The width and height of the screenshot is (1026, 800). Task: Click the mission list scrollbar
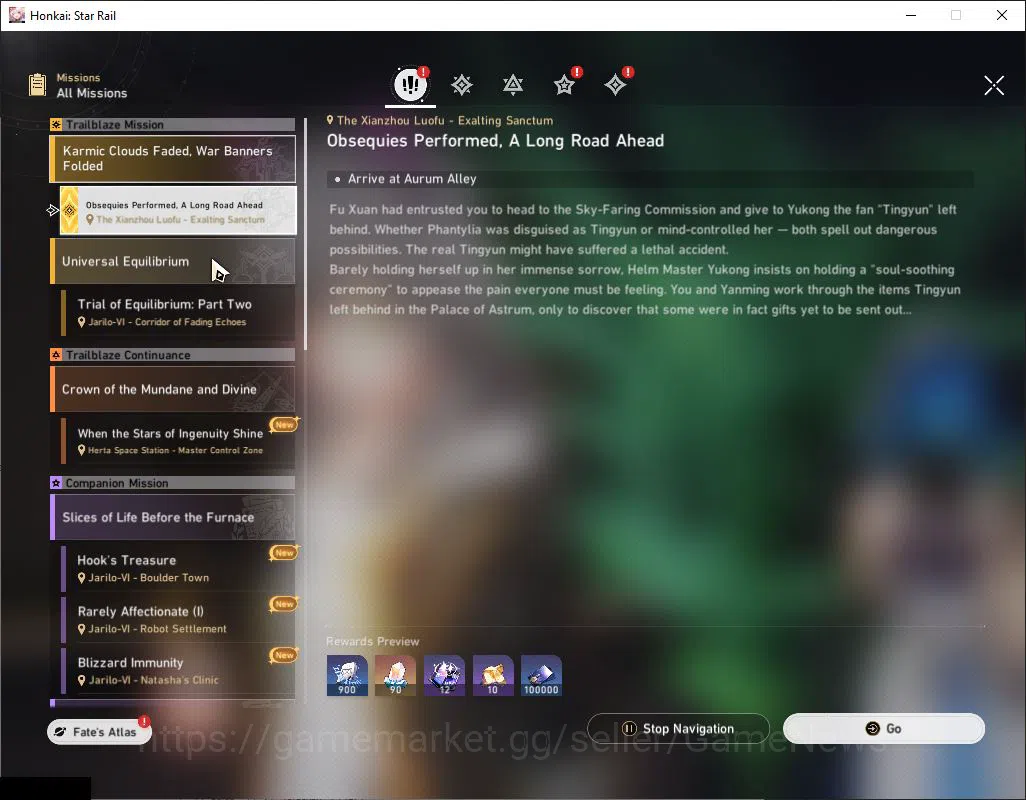(x=305, y=234)
